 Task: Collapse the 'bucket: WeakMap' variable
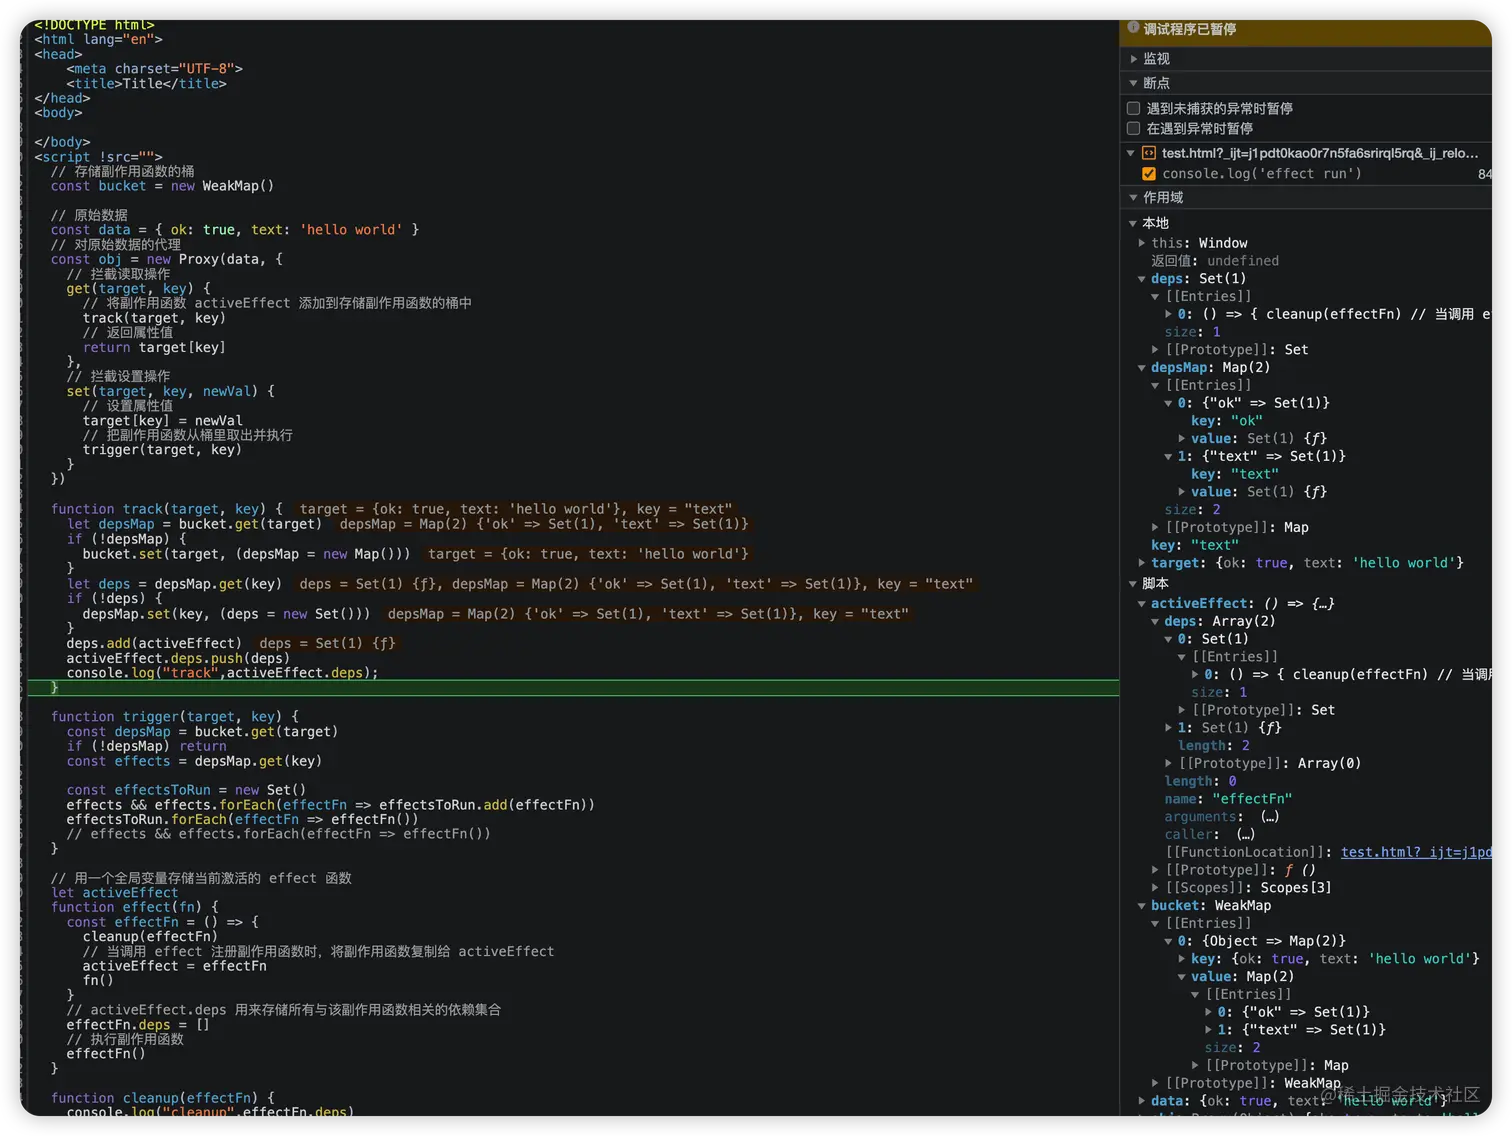click(x=1142, y=906)
